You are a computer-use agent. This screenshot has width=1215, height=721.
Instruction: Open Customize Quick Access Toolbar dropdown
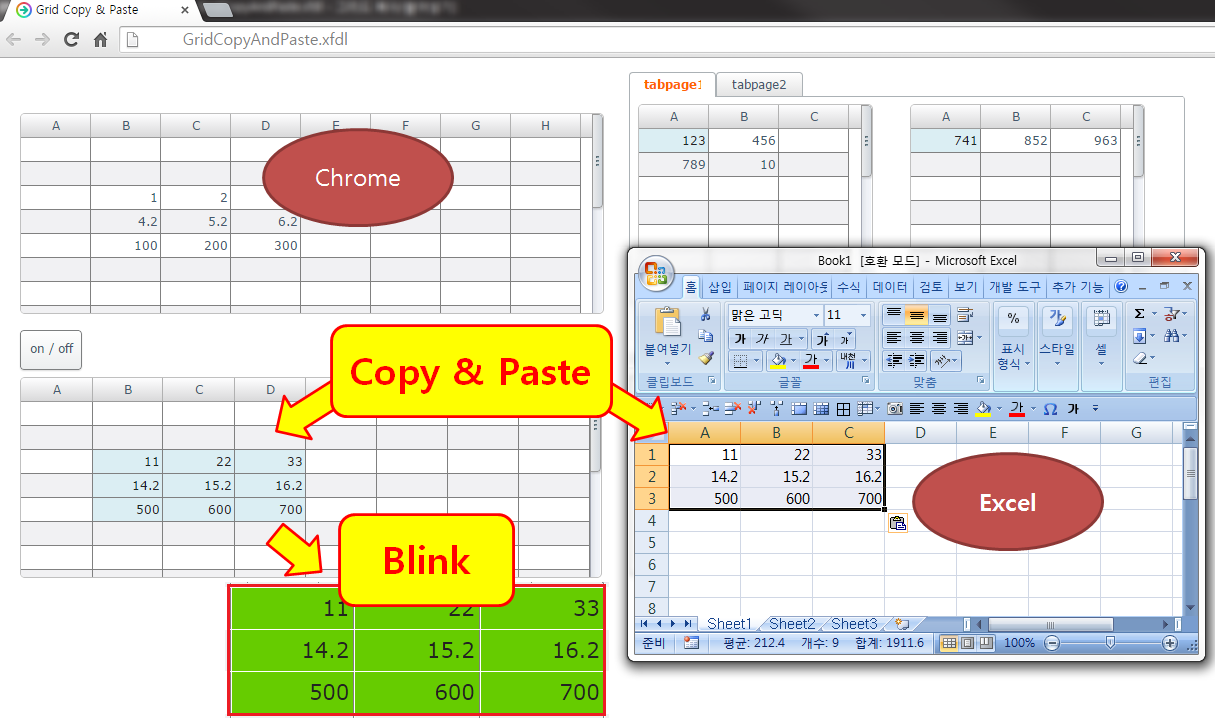(x=1095, y=408)
